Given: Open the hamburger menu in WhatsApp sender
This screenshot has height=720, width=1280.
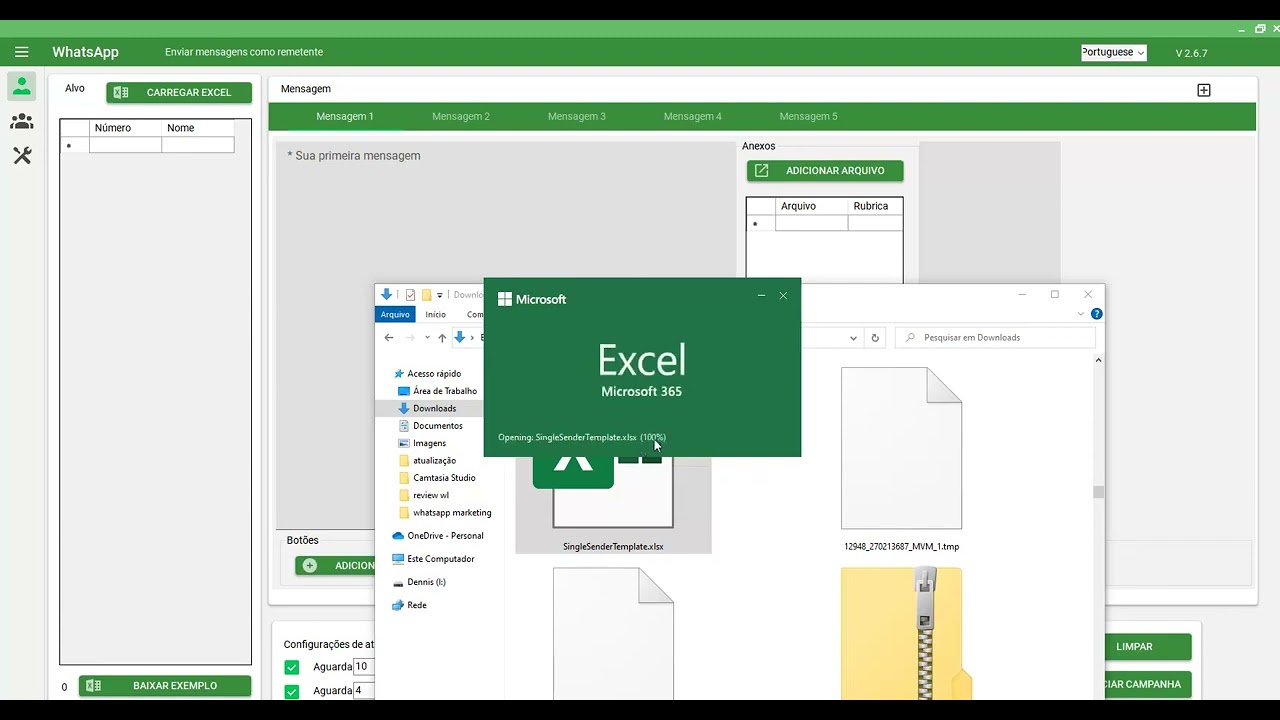Looking at the screenshot, I should (x=22, y=52).
